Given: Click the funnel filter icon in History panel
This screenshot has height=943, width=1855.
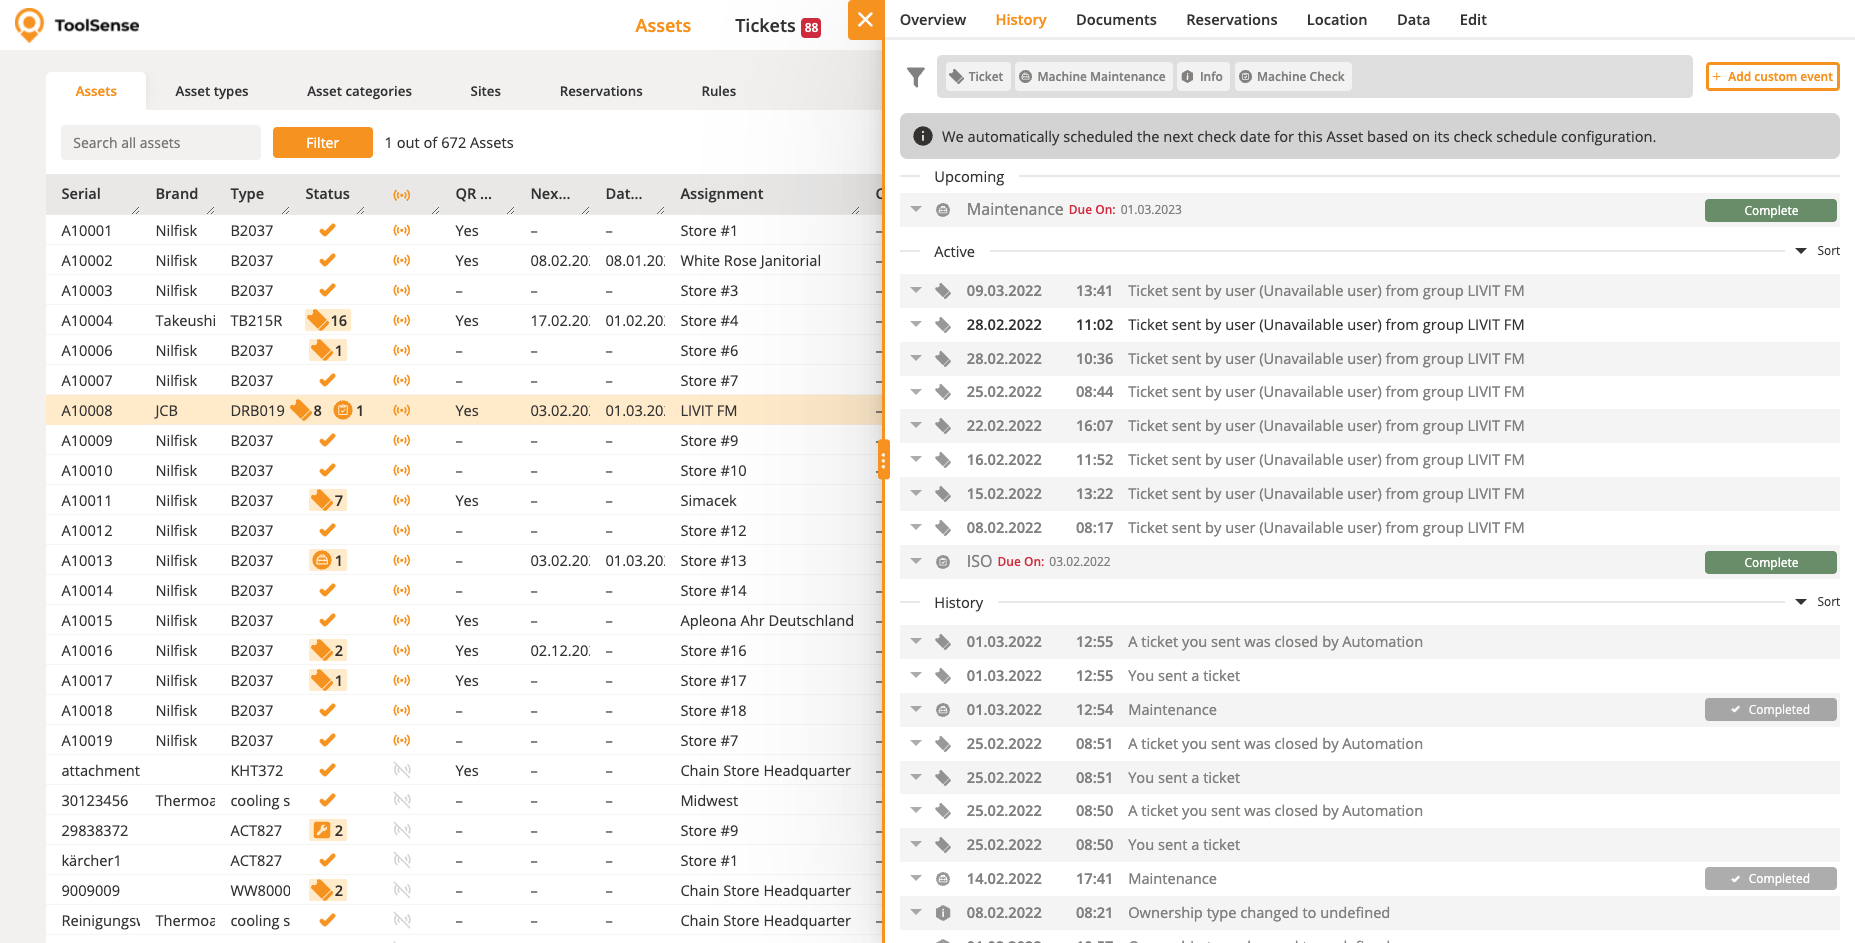Looking at the screenshot, I should [915, 77].
